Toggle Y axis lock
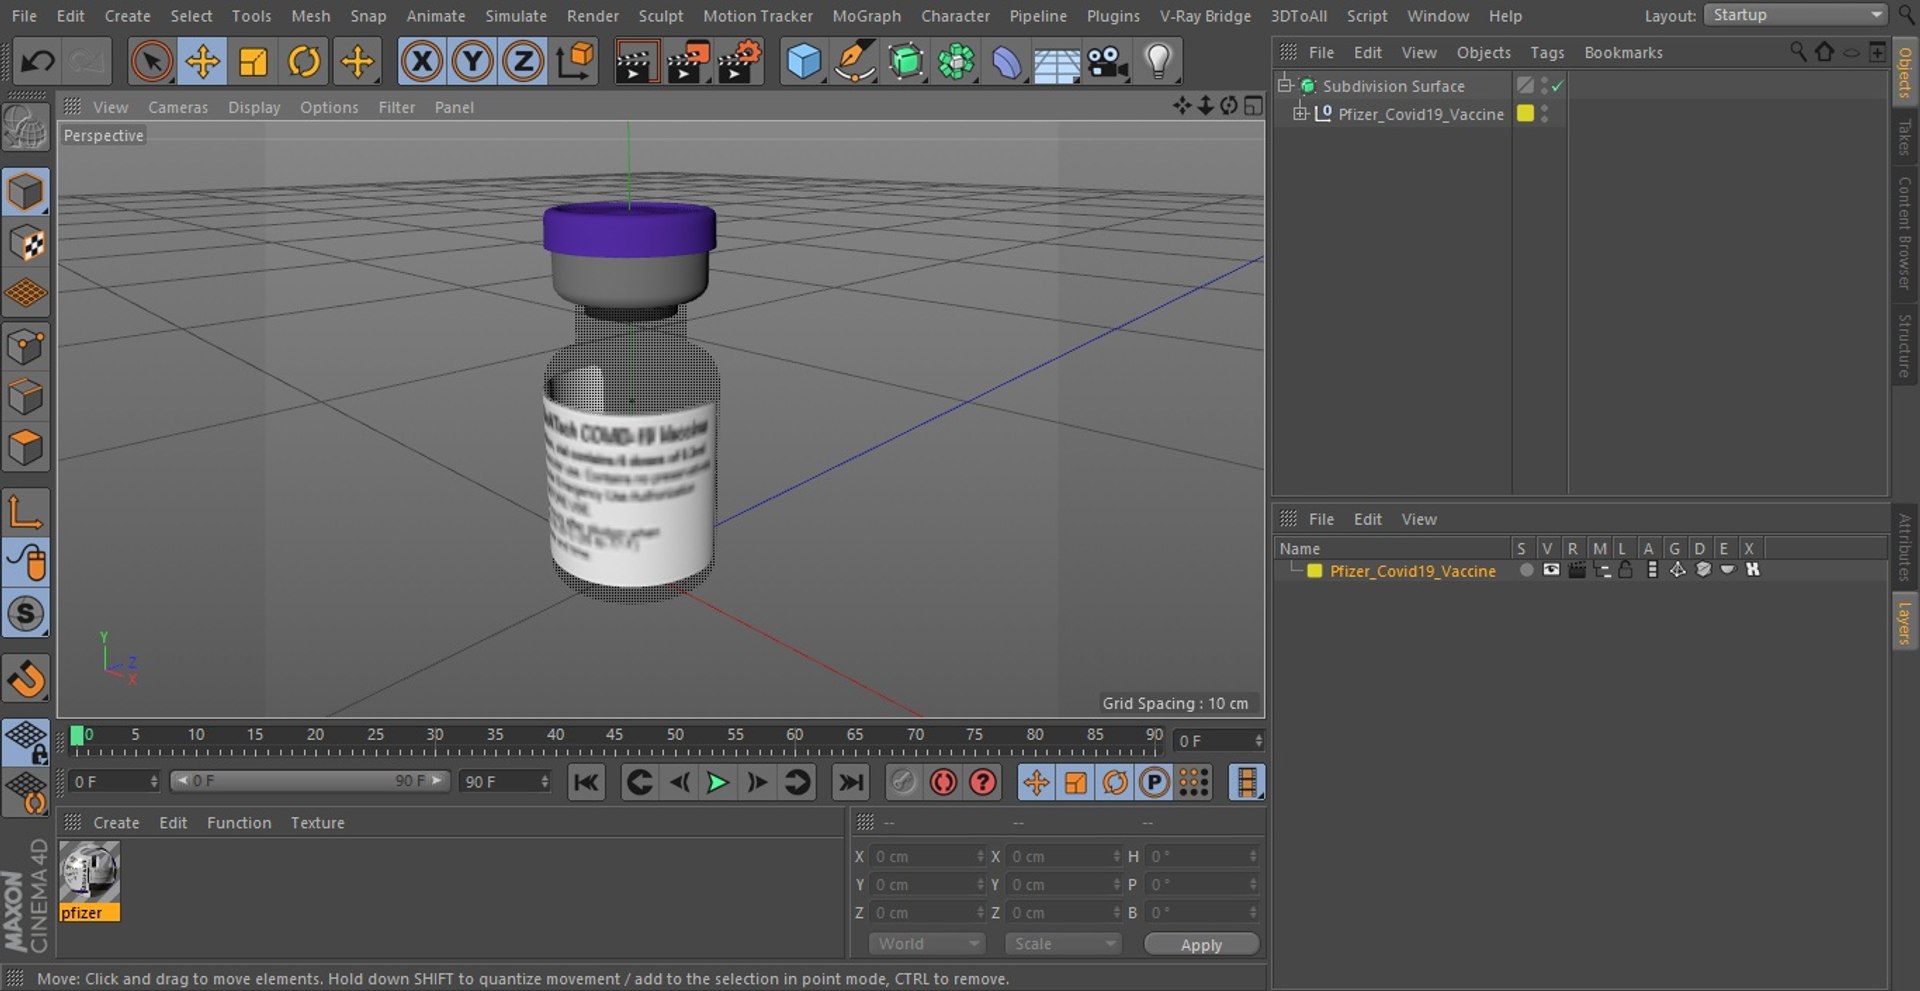This screenshot has width=1920, height=991. (x=472, y=62)
